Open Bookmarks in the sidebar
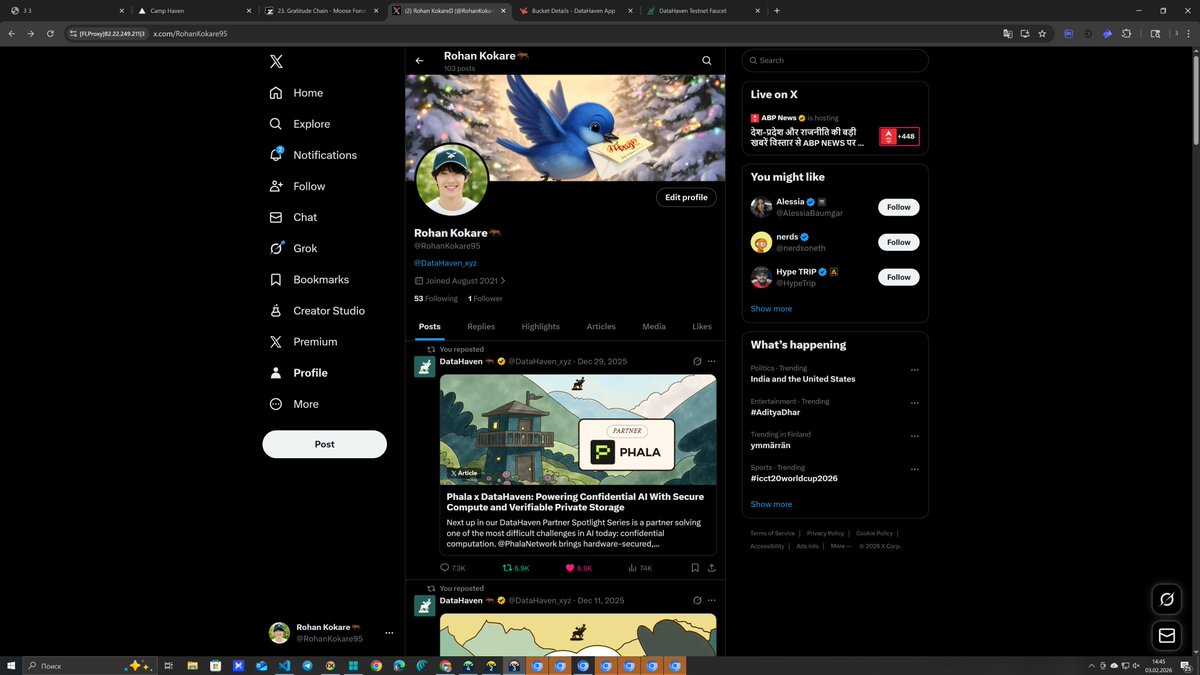The width and height of the screenshot is (1200, 675). (310, 280)
